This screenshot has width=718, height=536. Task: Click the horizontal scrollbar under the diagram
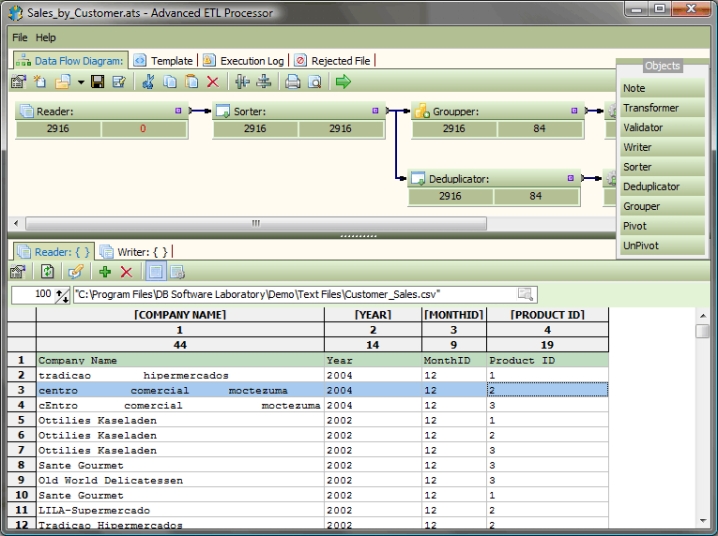(255, 222)
